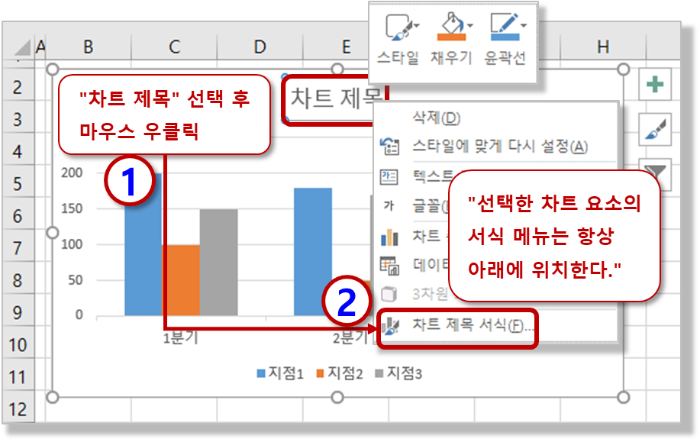Click the chart type bar icon in menu
Image resolution: width=700 pixels, height=441 pixels.
coord(389,237)
